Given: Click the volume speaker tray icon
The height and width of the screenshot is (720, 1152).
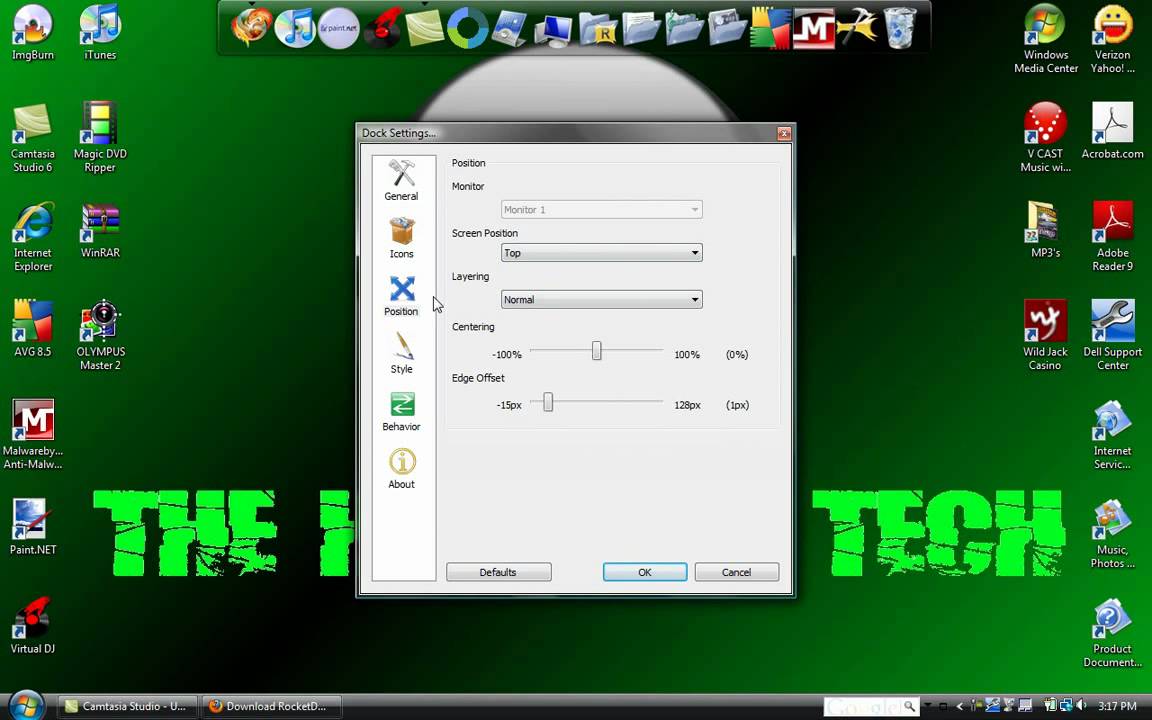Looking at the screenshot, I should (1081, 706).
